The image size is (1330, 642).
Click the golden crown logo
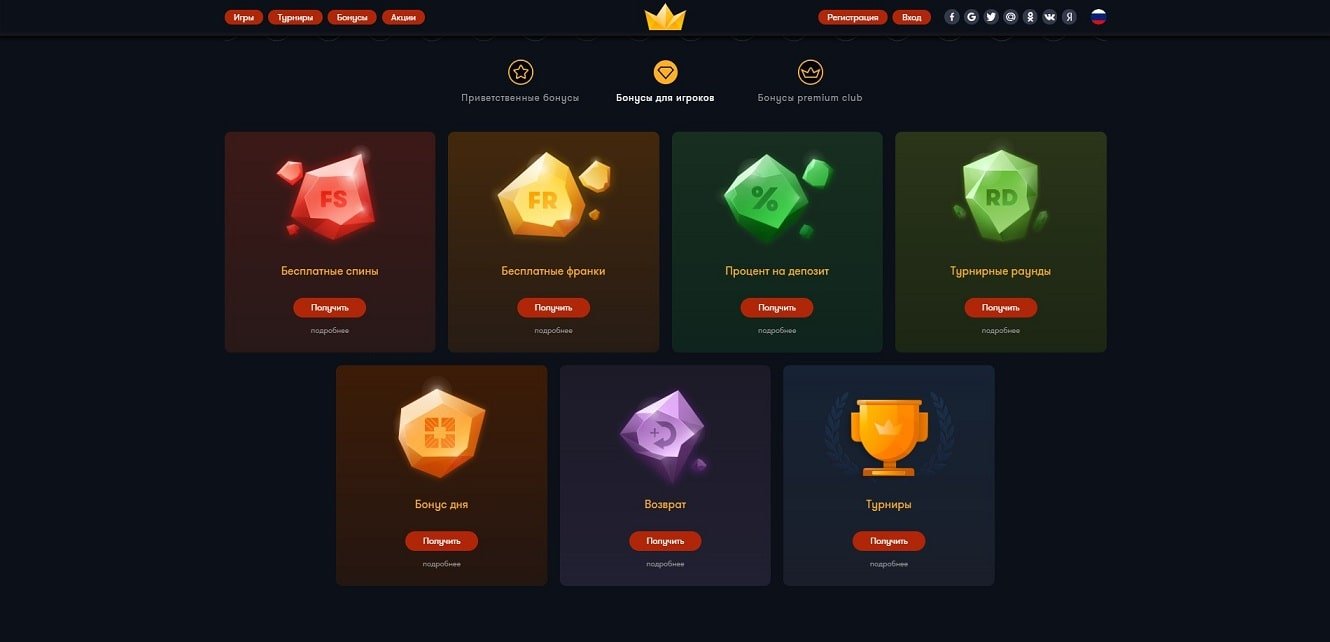665,17
